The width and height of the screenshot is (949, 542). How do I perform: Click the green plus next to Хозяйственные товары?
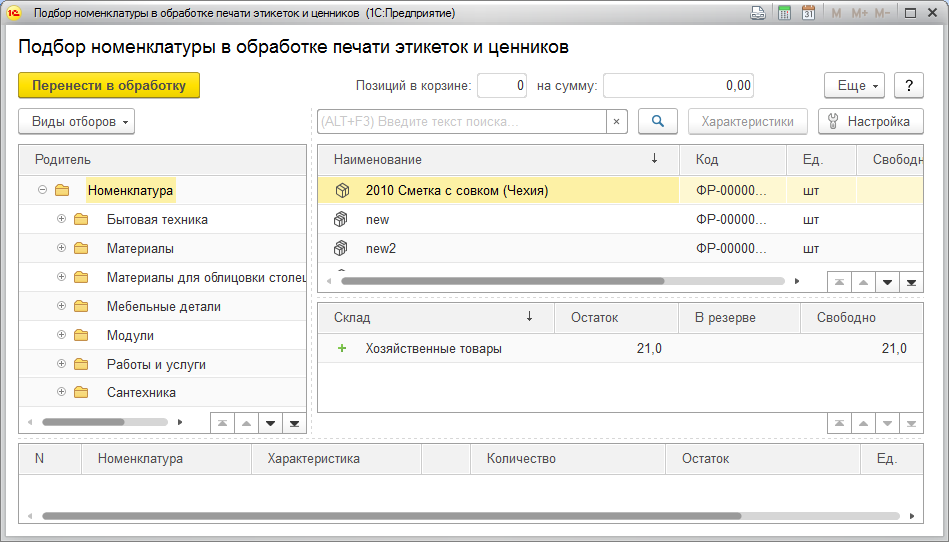click(x=342, y=348)
